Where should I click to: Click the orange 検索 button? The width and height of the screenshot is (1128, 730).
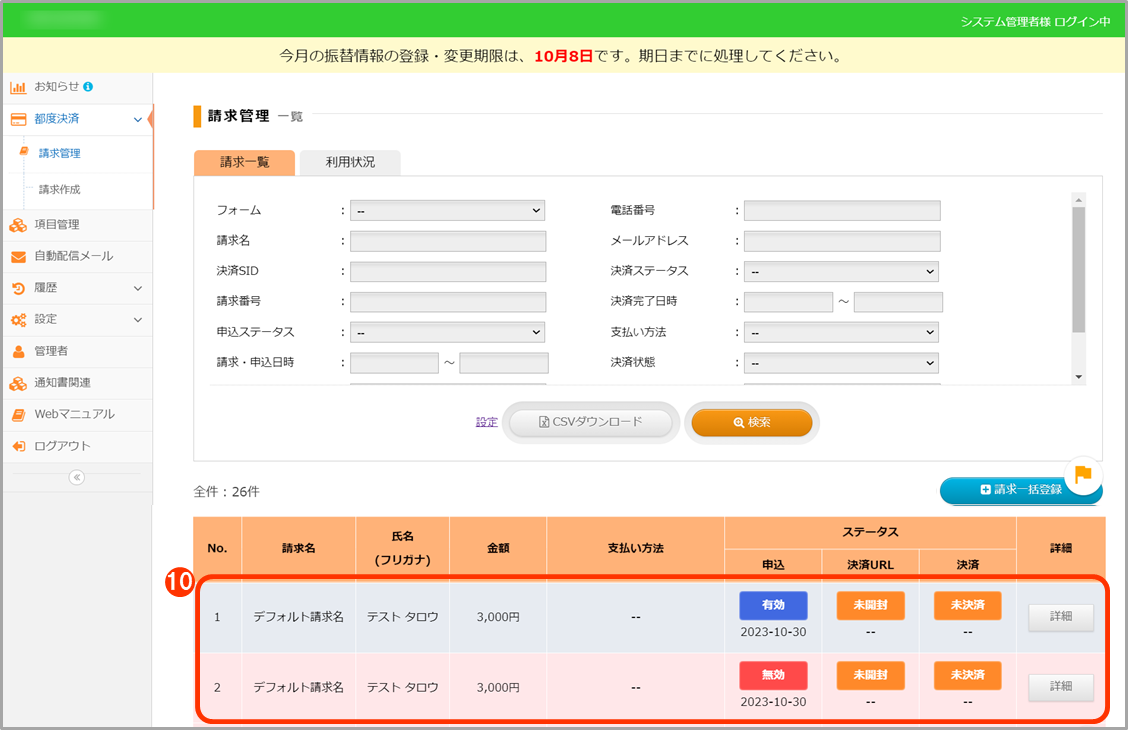tap(752, 423)
